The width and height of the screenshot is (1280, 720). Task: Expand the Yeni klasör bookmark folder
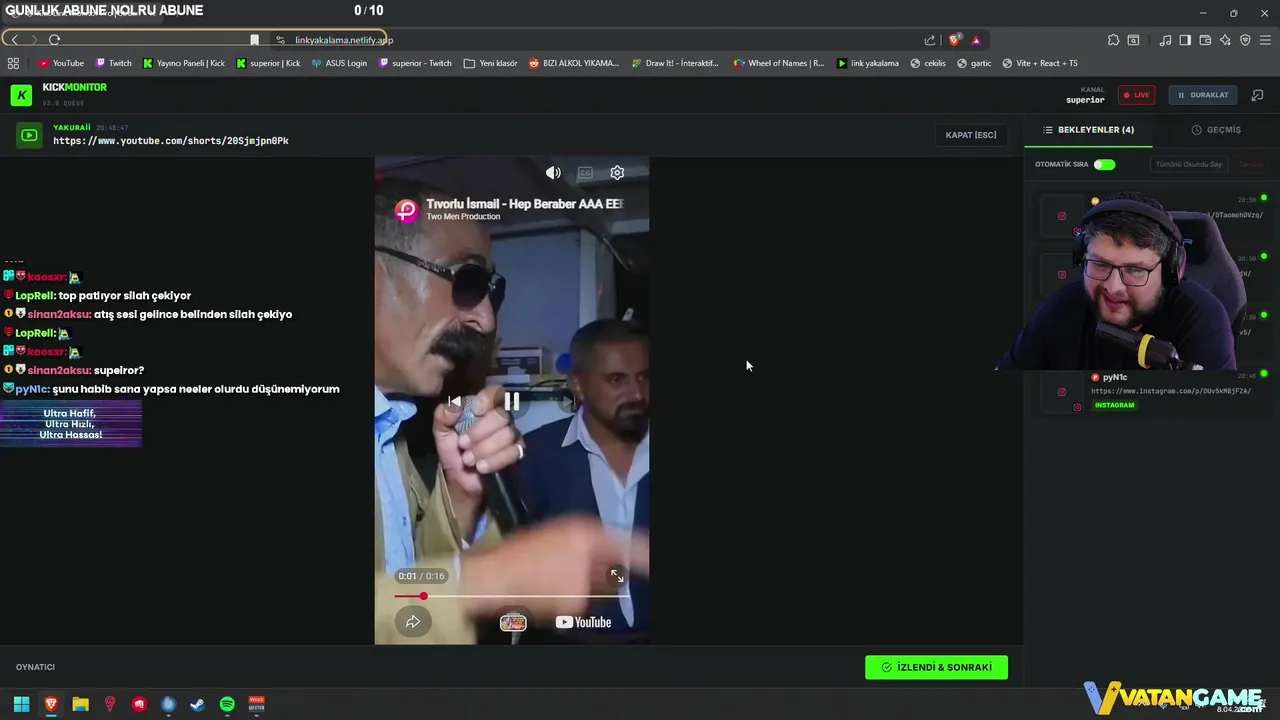tap(490, 63)
